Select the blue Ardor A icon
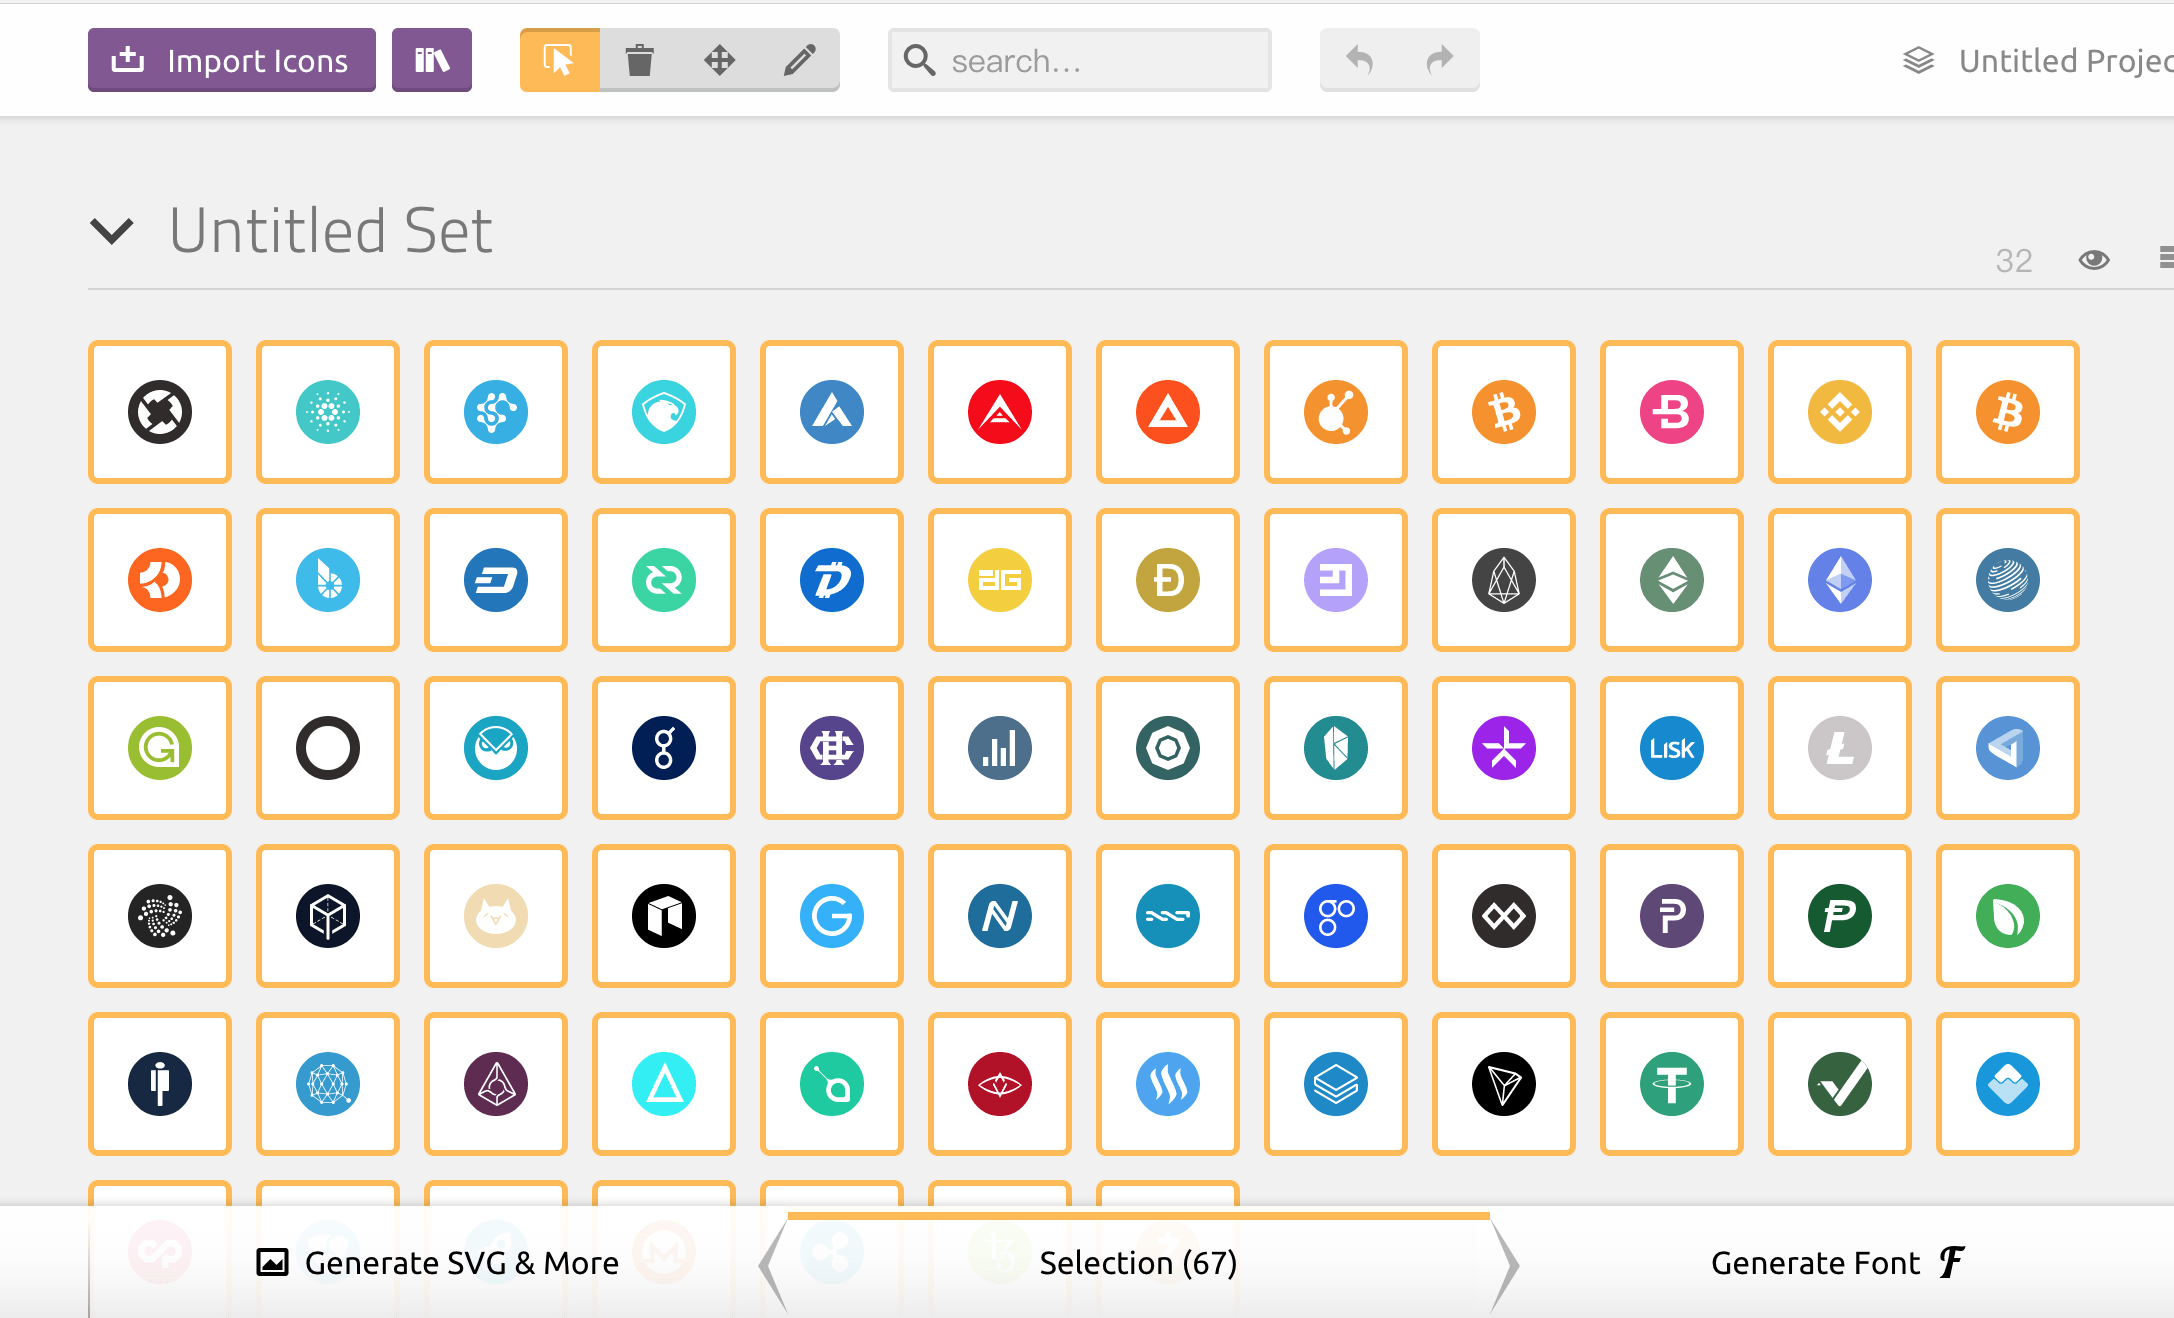The width and height of the screenshot is (2174, 1318). [832, 412]
